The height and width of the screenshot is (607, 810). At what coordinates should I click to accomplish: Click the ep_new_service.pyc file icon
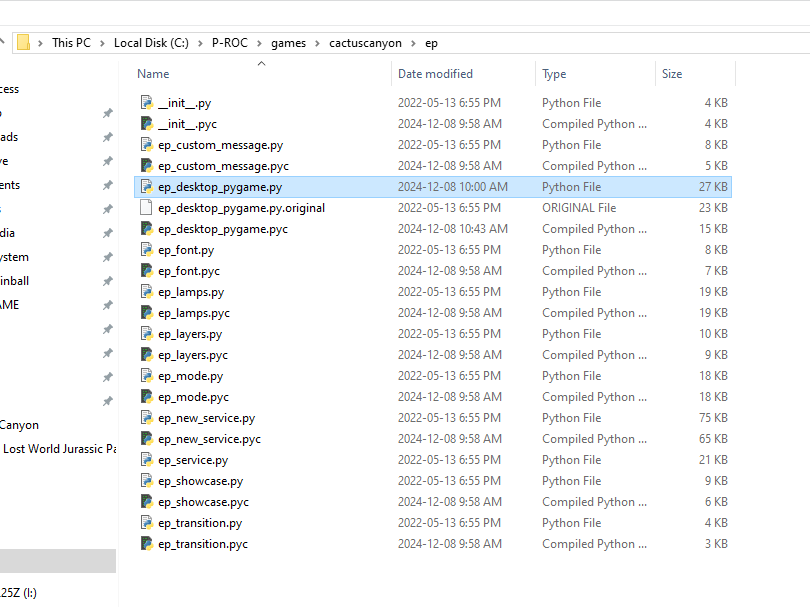147,439
